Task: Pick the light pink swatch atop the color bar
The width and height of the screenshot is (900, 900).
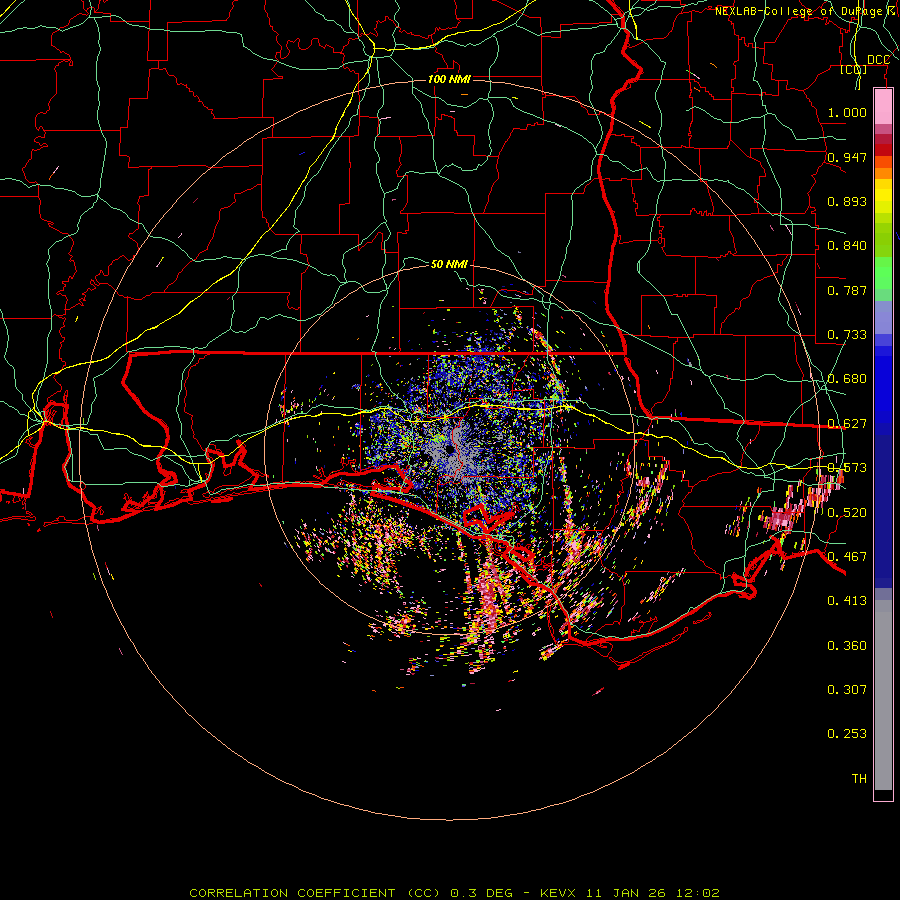Action: pyautogui.click(x=883, y=107)
